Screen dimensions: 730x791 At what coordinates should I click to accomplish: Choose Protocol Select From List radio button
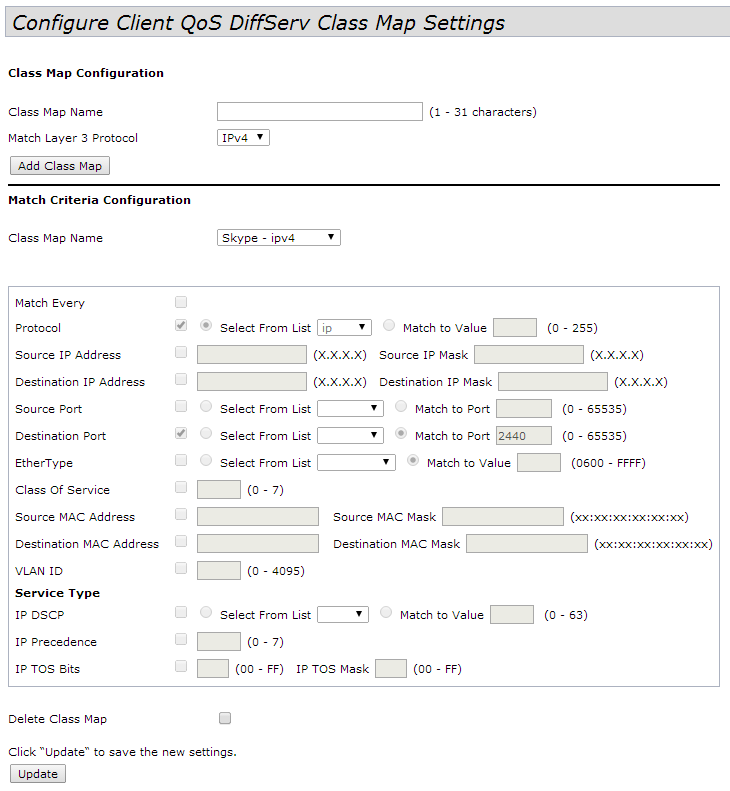click(206, 326)
